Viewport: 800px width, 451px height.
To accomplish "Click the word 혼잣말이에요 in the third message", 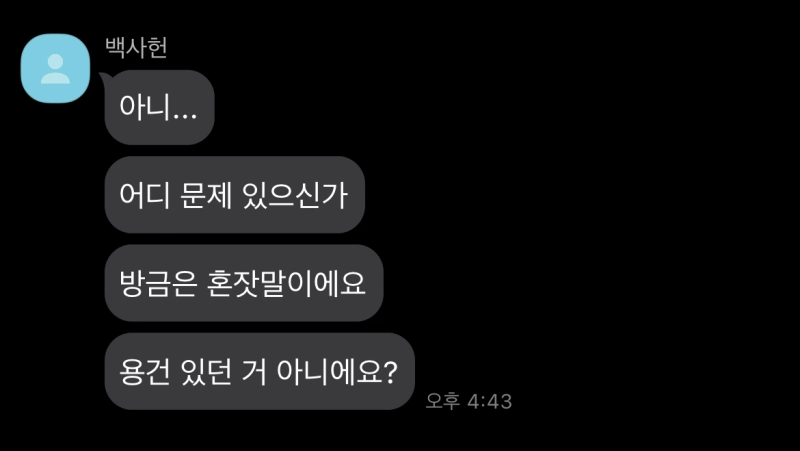I will click(287, 284).
